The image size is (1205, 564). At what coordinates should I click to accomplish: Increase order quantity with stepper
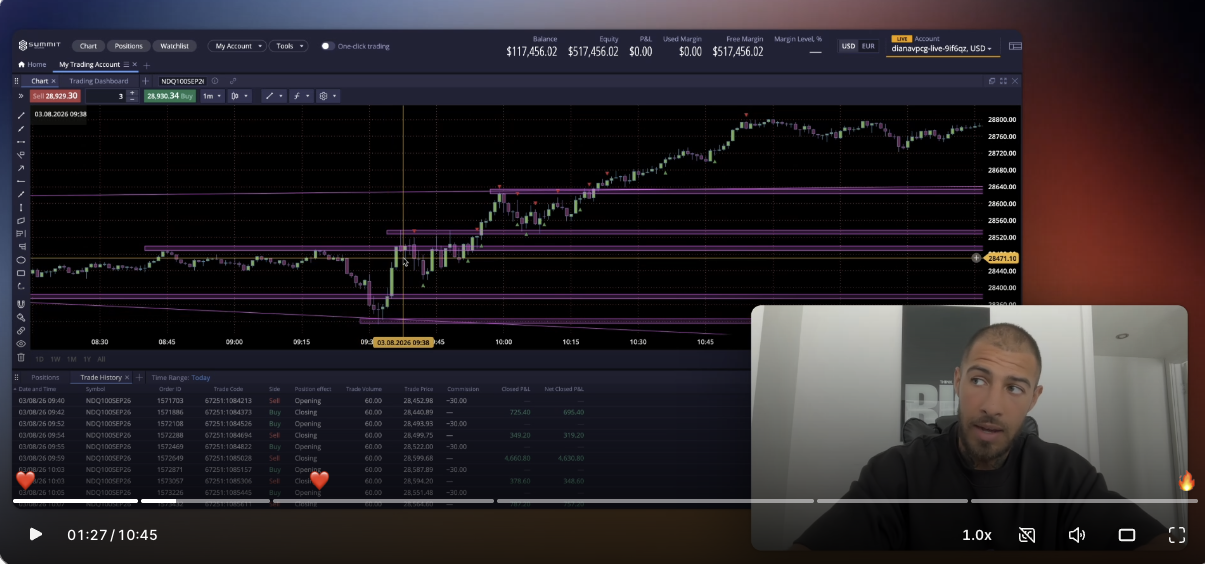point(132,93)
